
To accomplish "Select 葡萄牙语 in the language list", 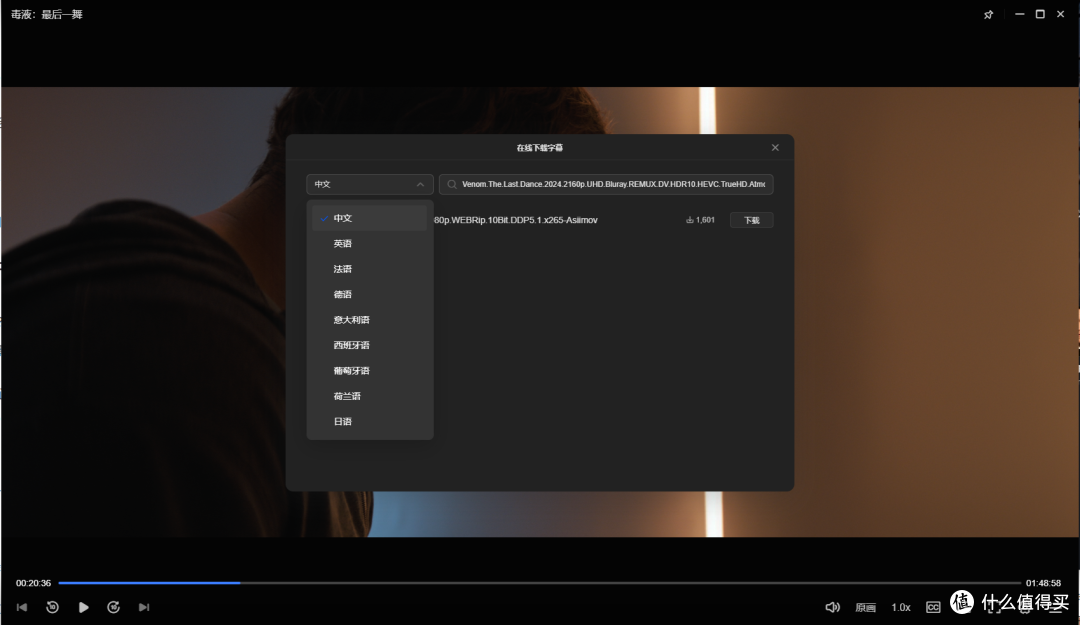I will coord(370,371).
